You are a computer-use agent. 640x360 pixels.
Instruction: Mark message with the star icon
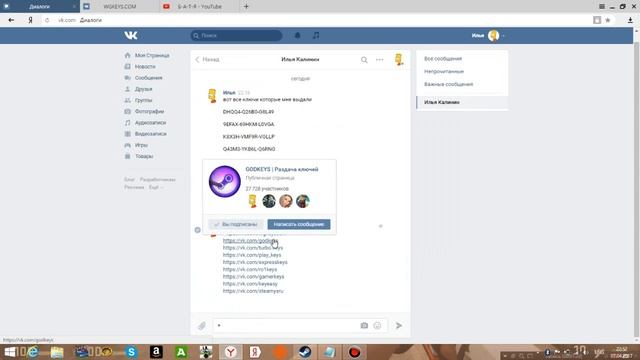pyautogui.click(x=380, y=226)
